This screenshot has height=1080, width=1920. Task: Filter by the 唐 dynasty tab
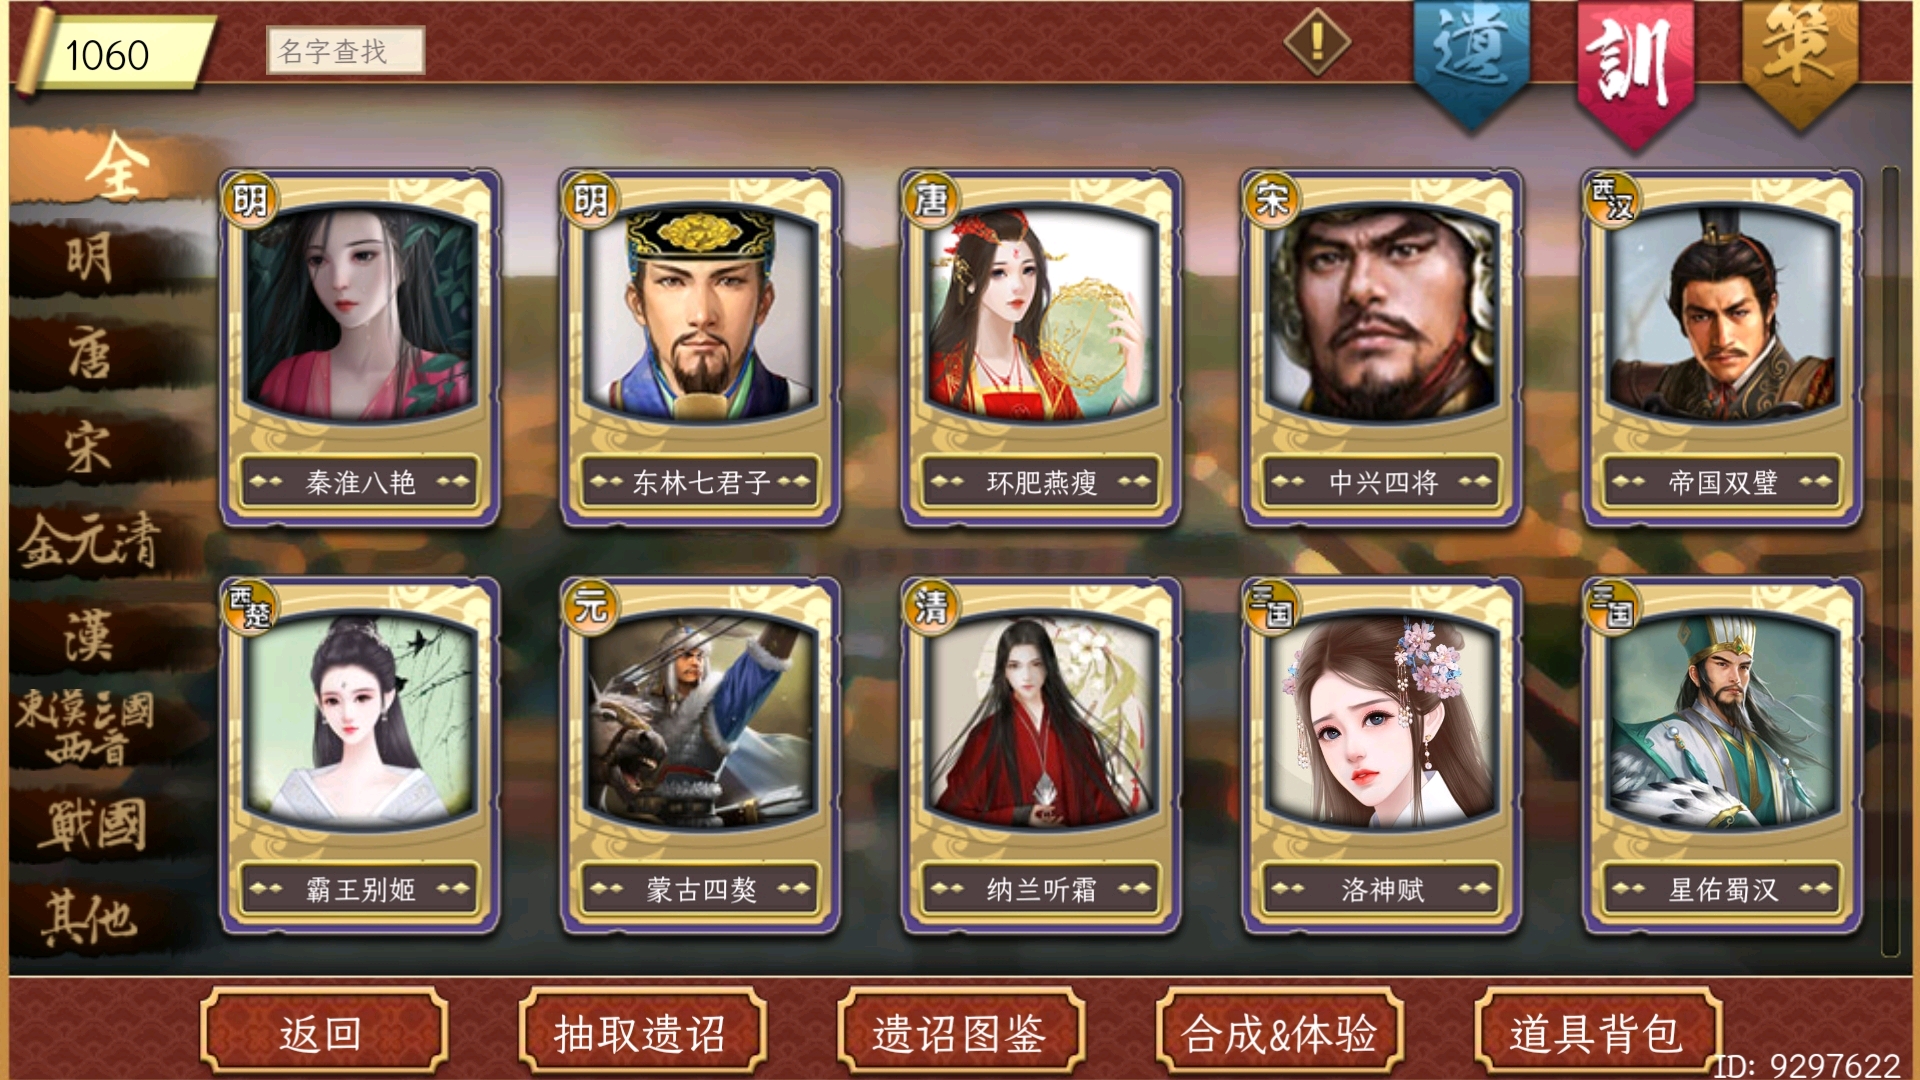90,353
